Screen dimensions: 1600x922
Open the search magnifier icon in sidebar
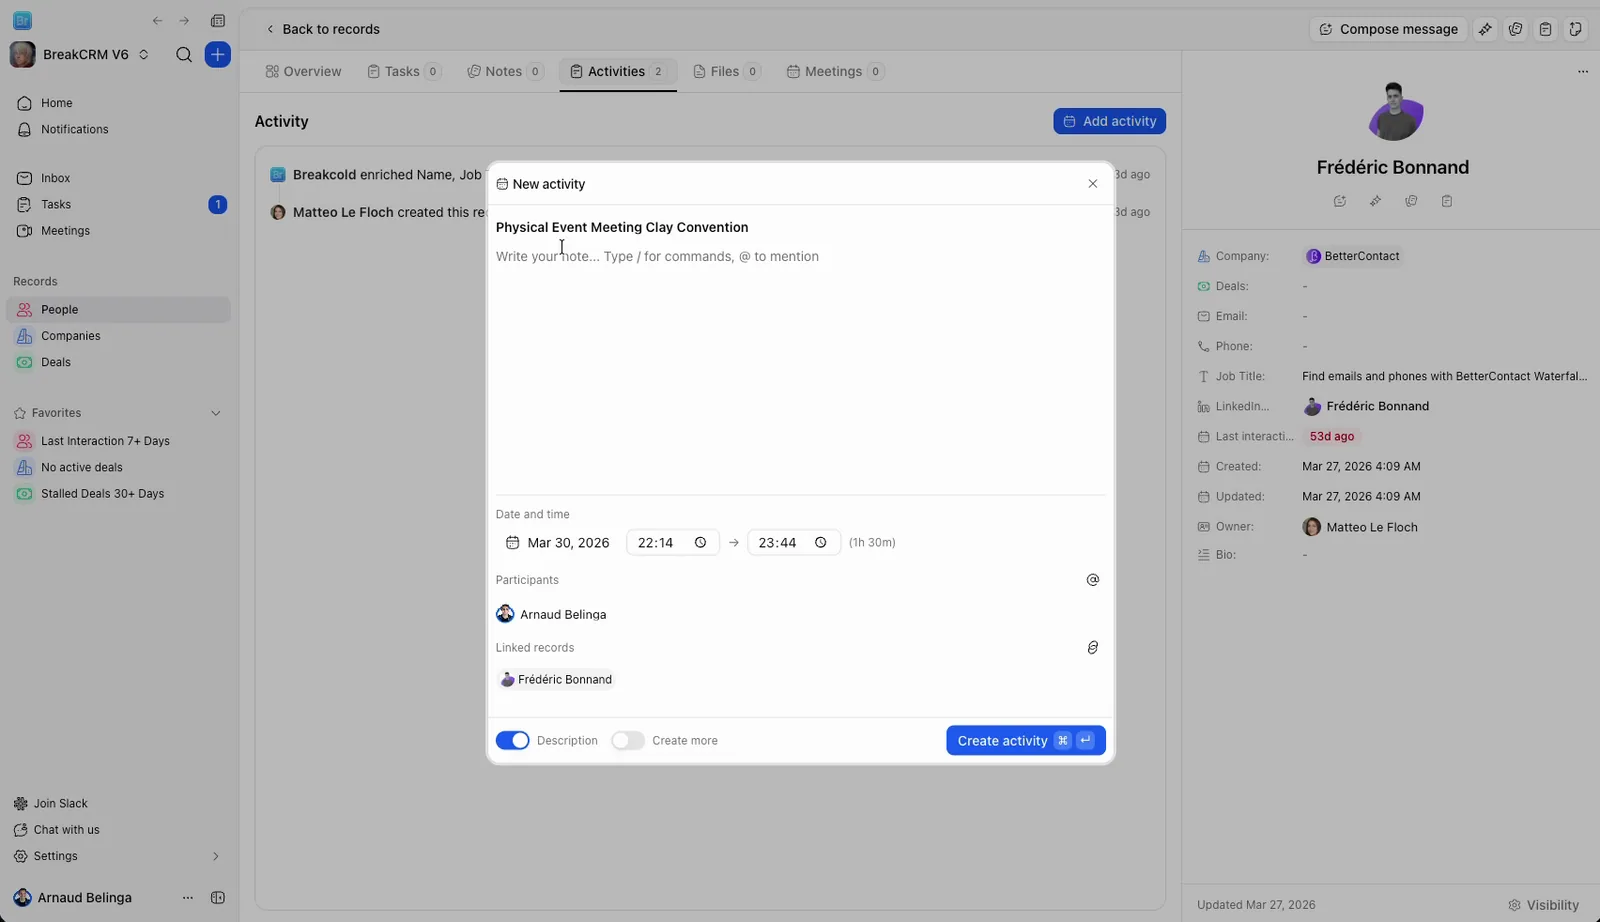[x=184, y=54]
